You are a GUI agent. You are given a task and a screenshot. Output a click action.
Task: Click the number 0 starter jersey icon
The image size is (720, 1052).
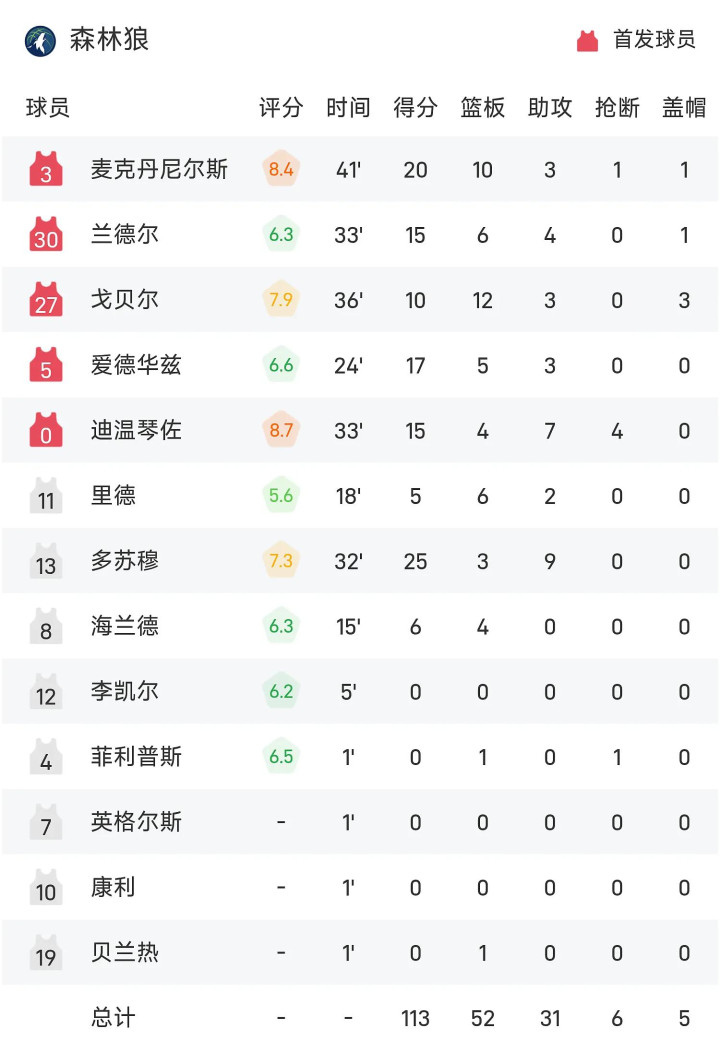[46, 431]
